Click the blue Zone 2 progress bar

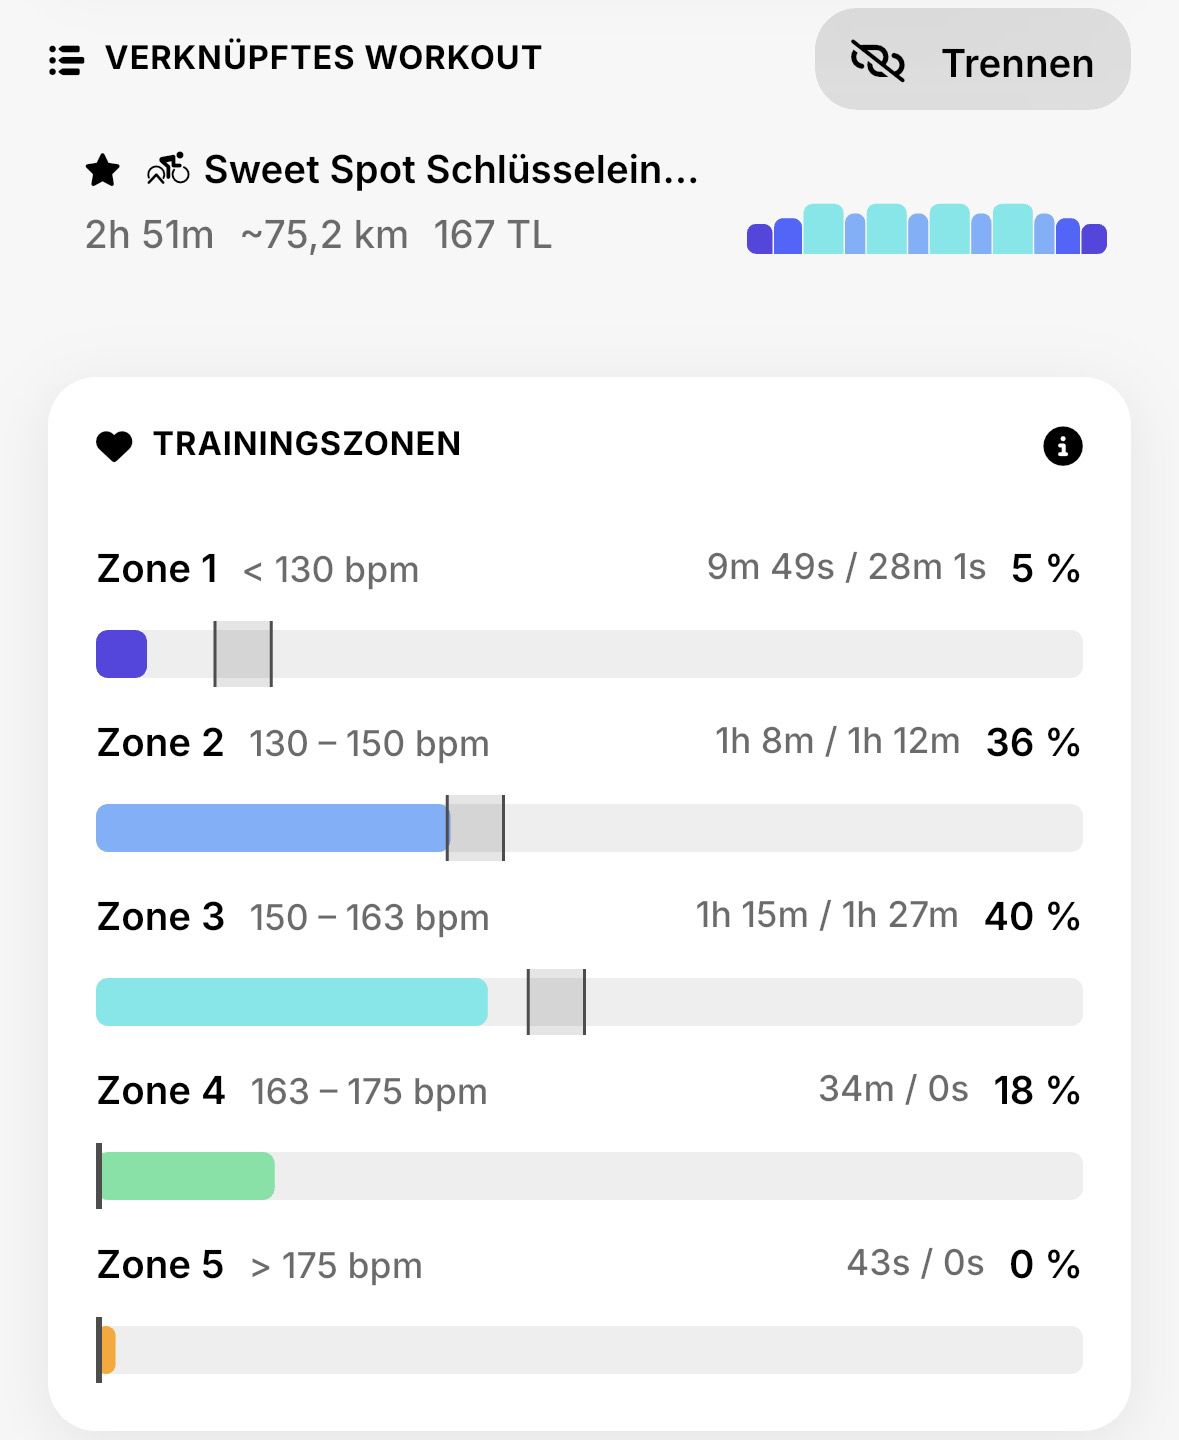pos(272,828)
